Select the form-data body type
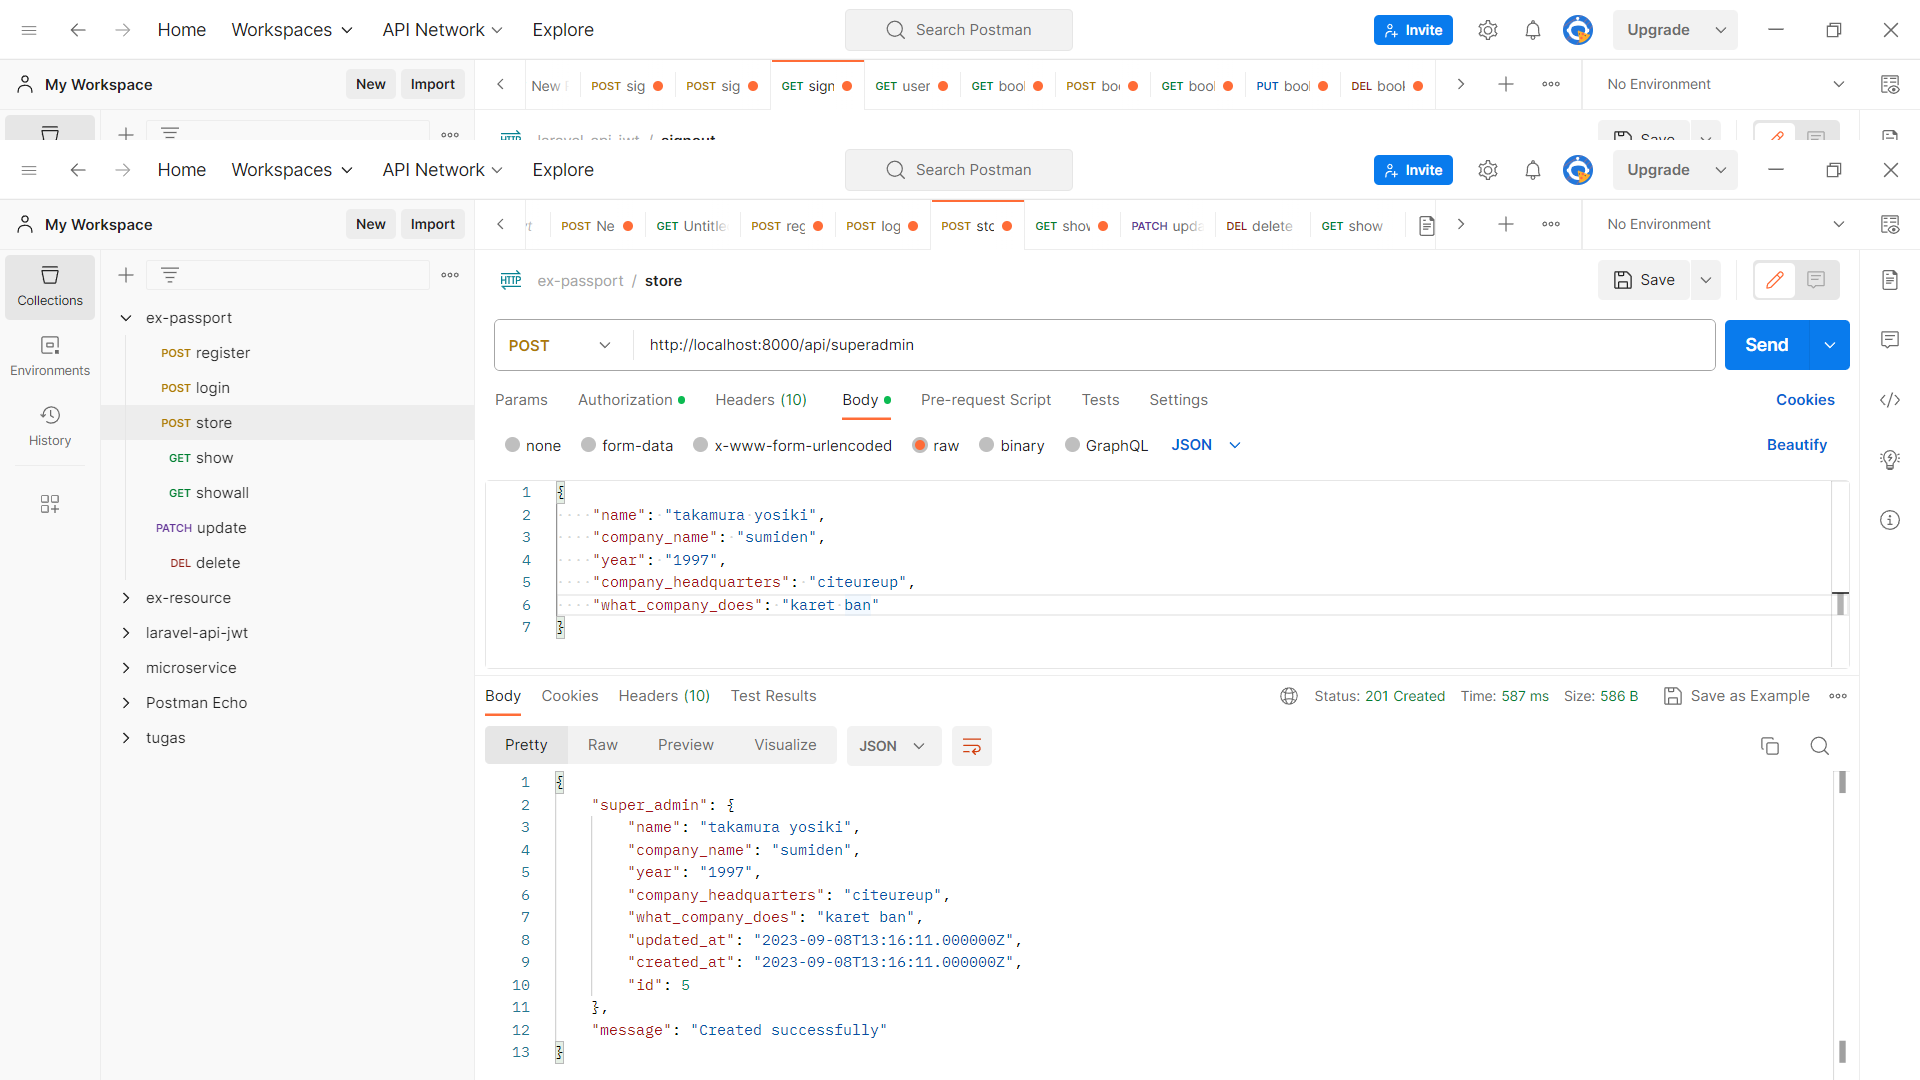1920x1080 pixels. point(589,446)
